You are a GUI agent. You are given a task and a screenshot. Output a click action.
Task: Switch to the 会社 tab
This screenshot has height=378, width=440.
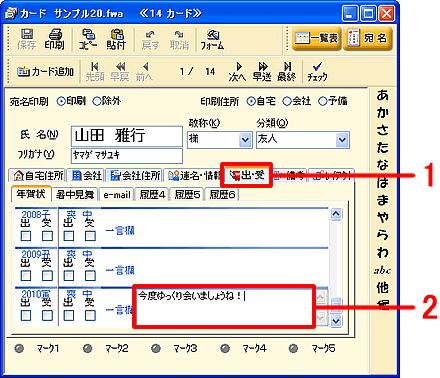[86, 176]
